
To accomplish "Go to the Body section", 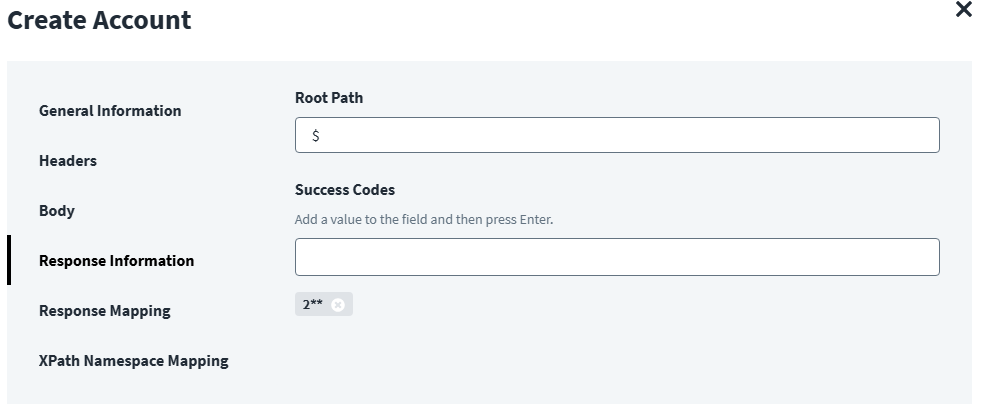I will pyautogui.click(x=57, y=211).
